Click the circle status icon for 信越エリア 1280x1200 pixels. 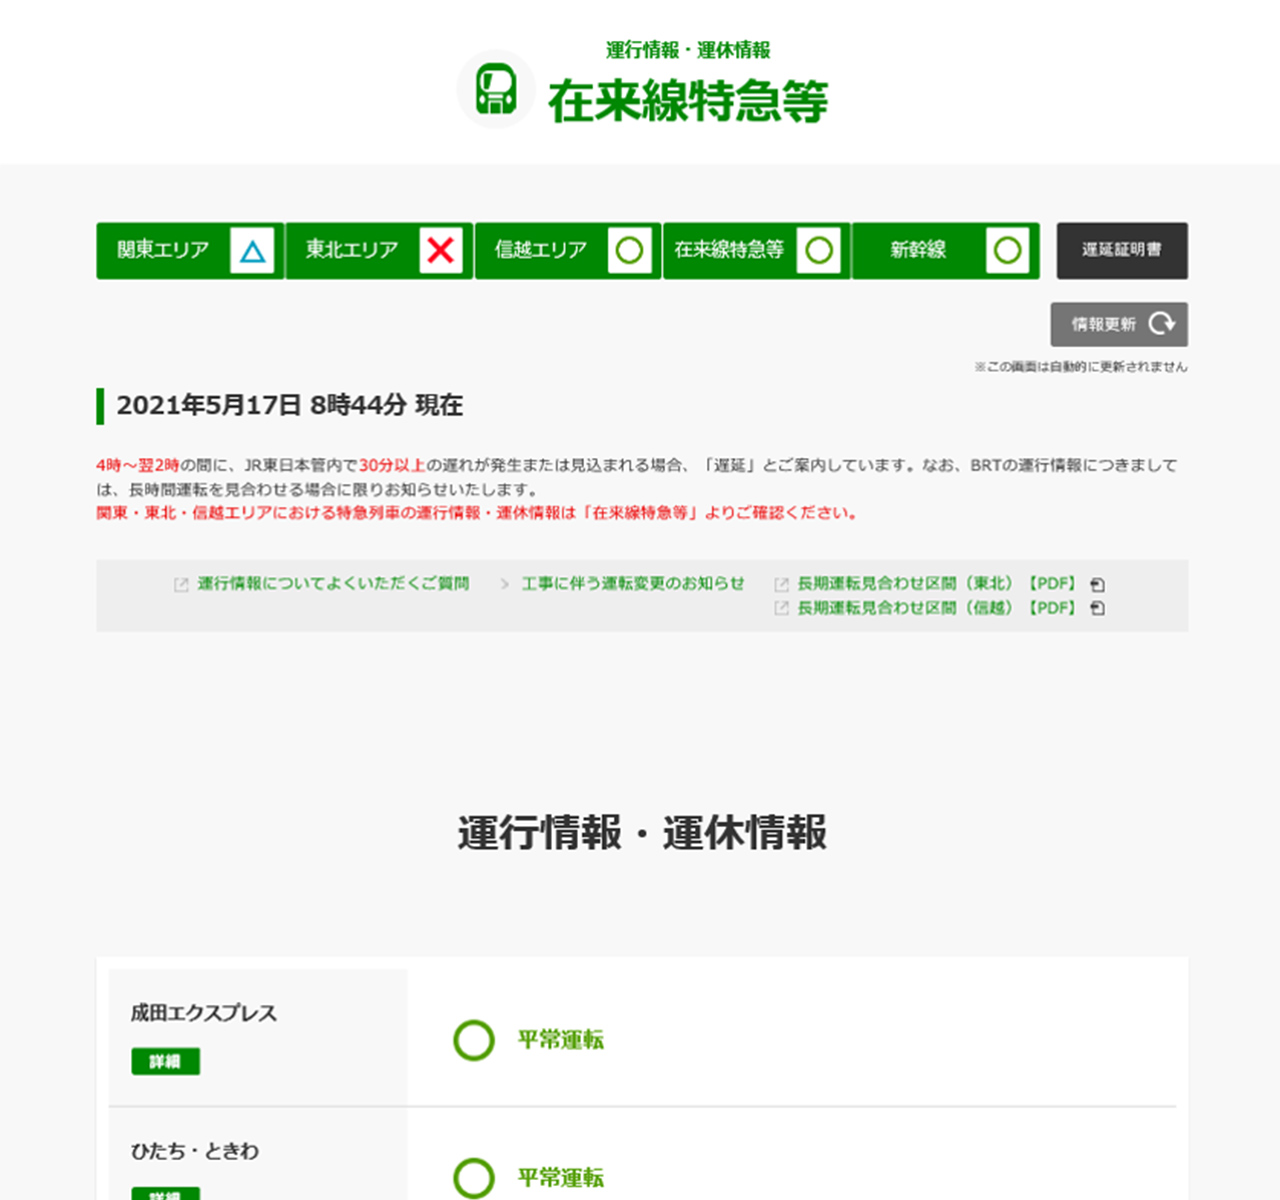pyautogui.click(x=630, y=251)
